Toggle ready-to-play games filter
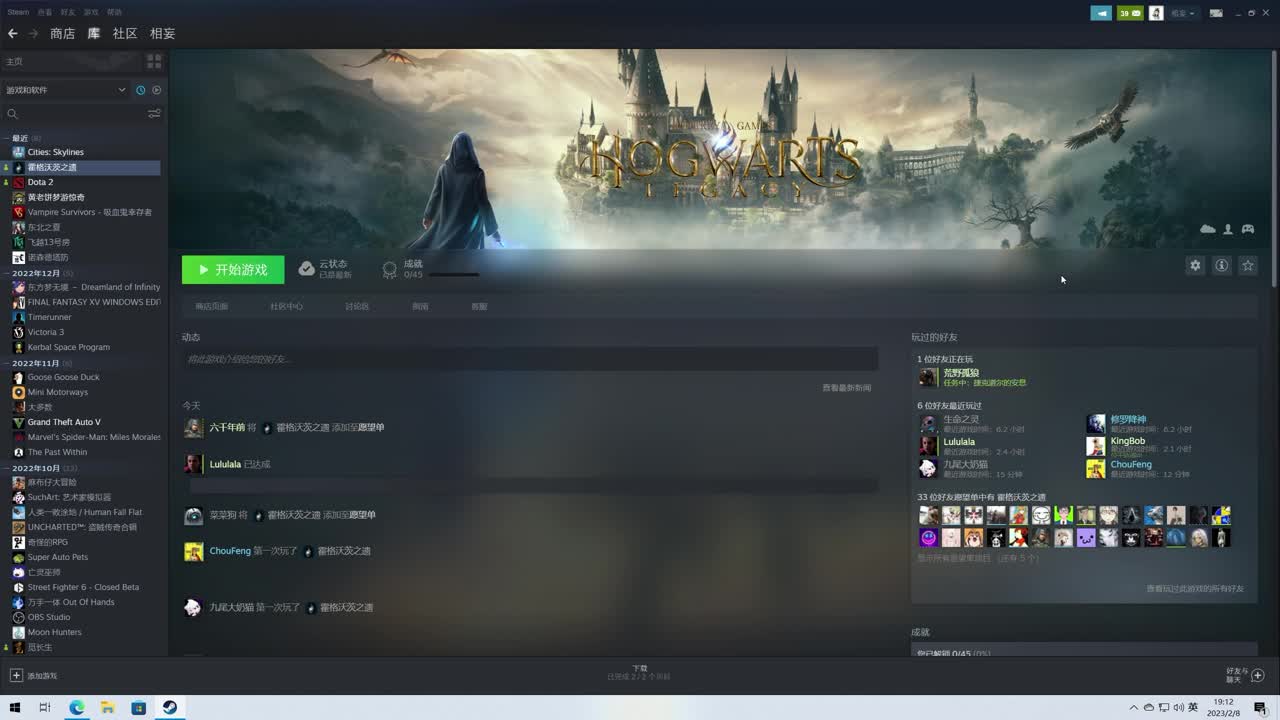The width and height of the screenshot is (1280, 720). click(x=156, y=90)
